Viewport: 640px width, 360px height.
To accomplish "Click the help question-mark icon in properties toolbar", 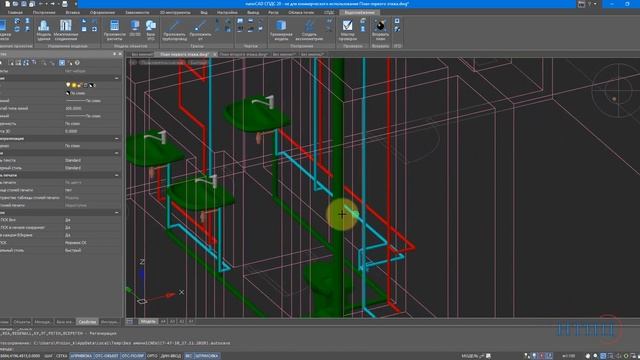I will click(x=77, y=63).
